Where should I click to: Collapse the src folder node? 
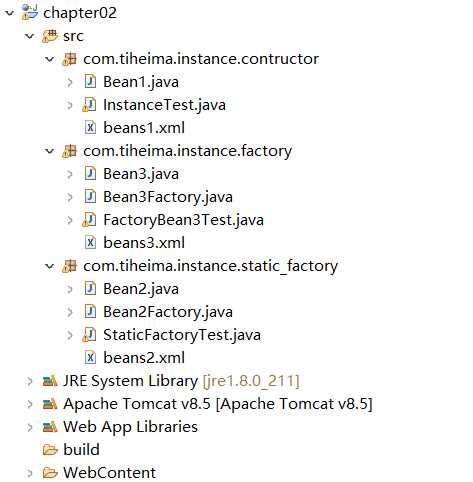(x=30, y=36)
